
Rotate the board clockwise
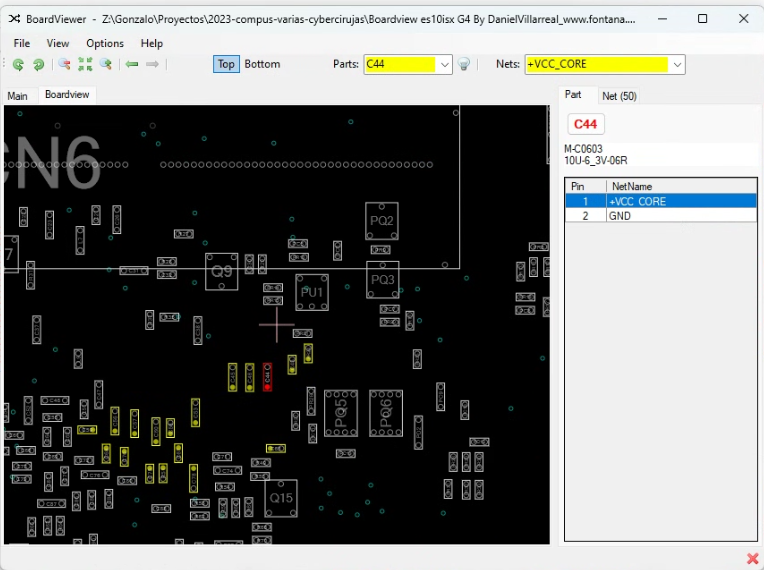38,64
